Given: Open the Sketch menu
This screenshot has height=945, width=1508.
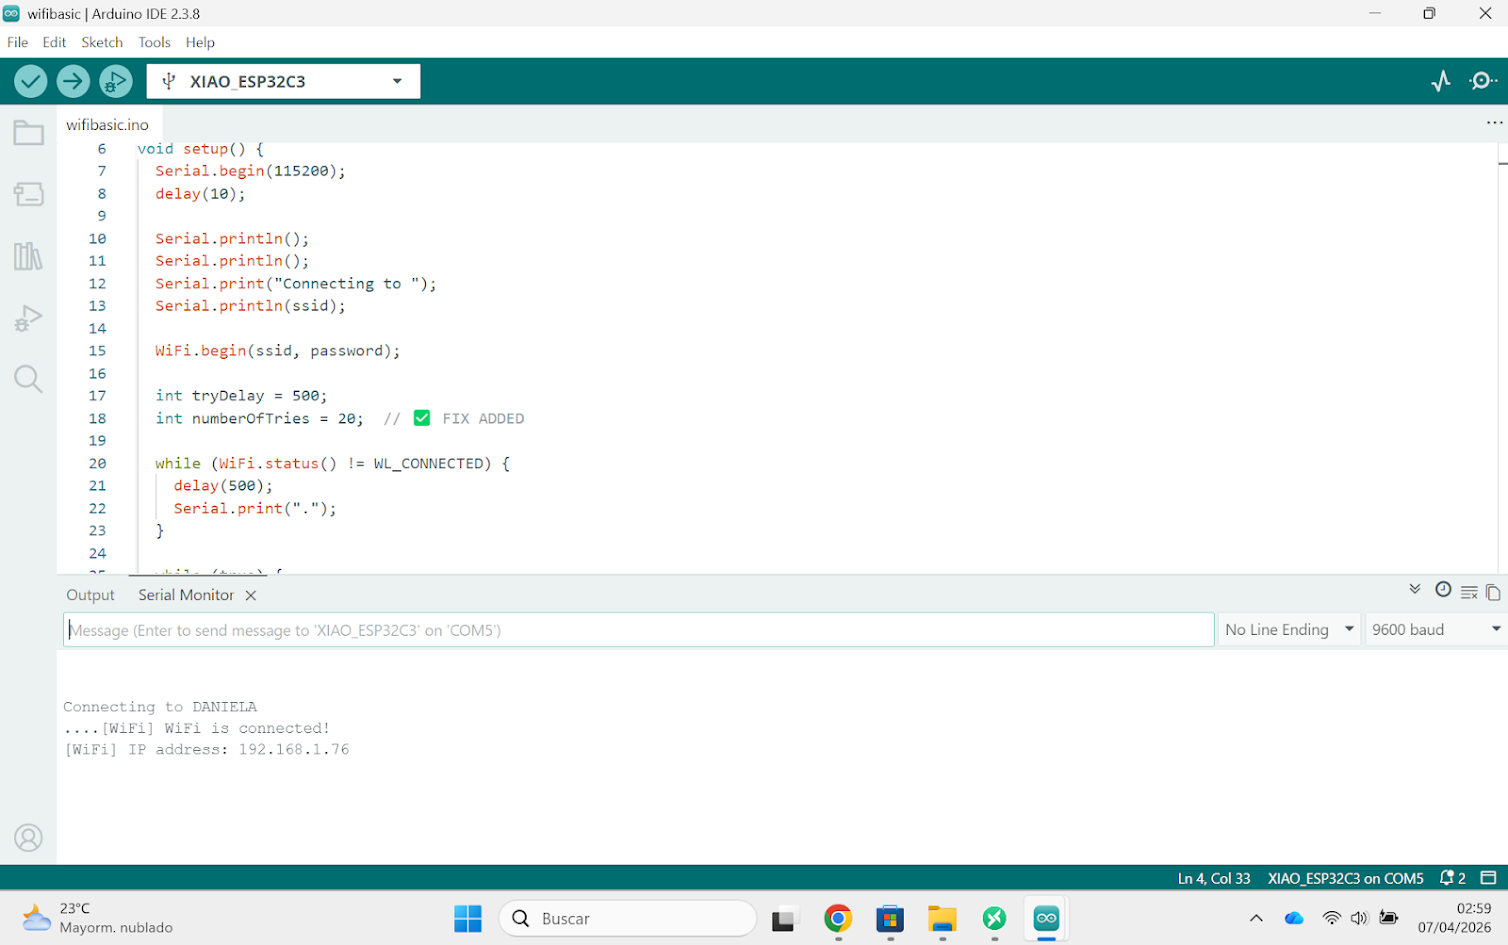Looking at the screenshot, I should 102,42.
